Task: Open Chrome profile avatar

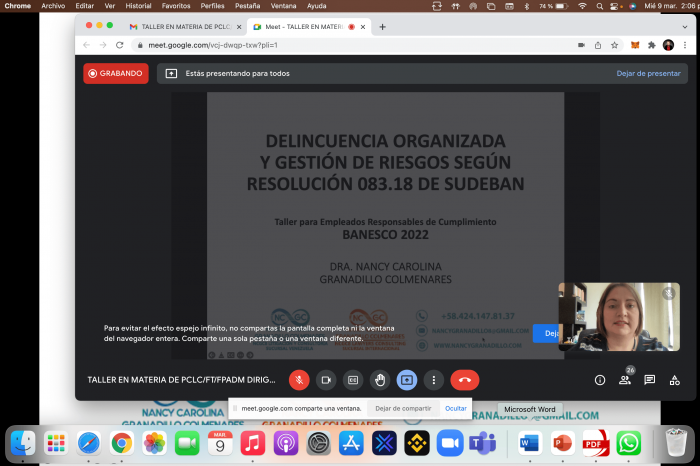Action: point(668,45)
